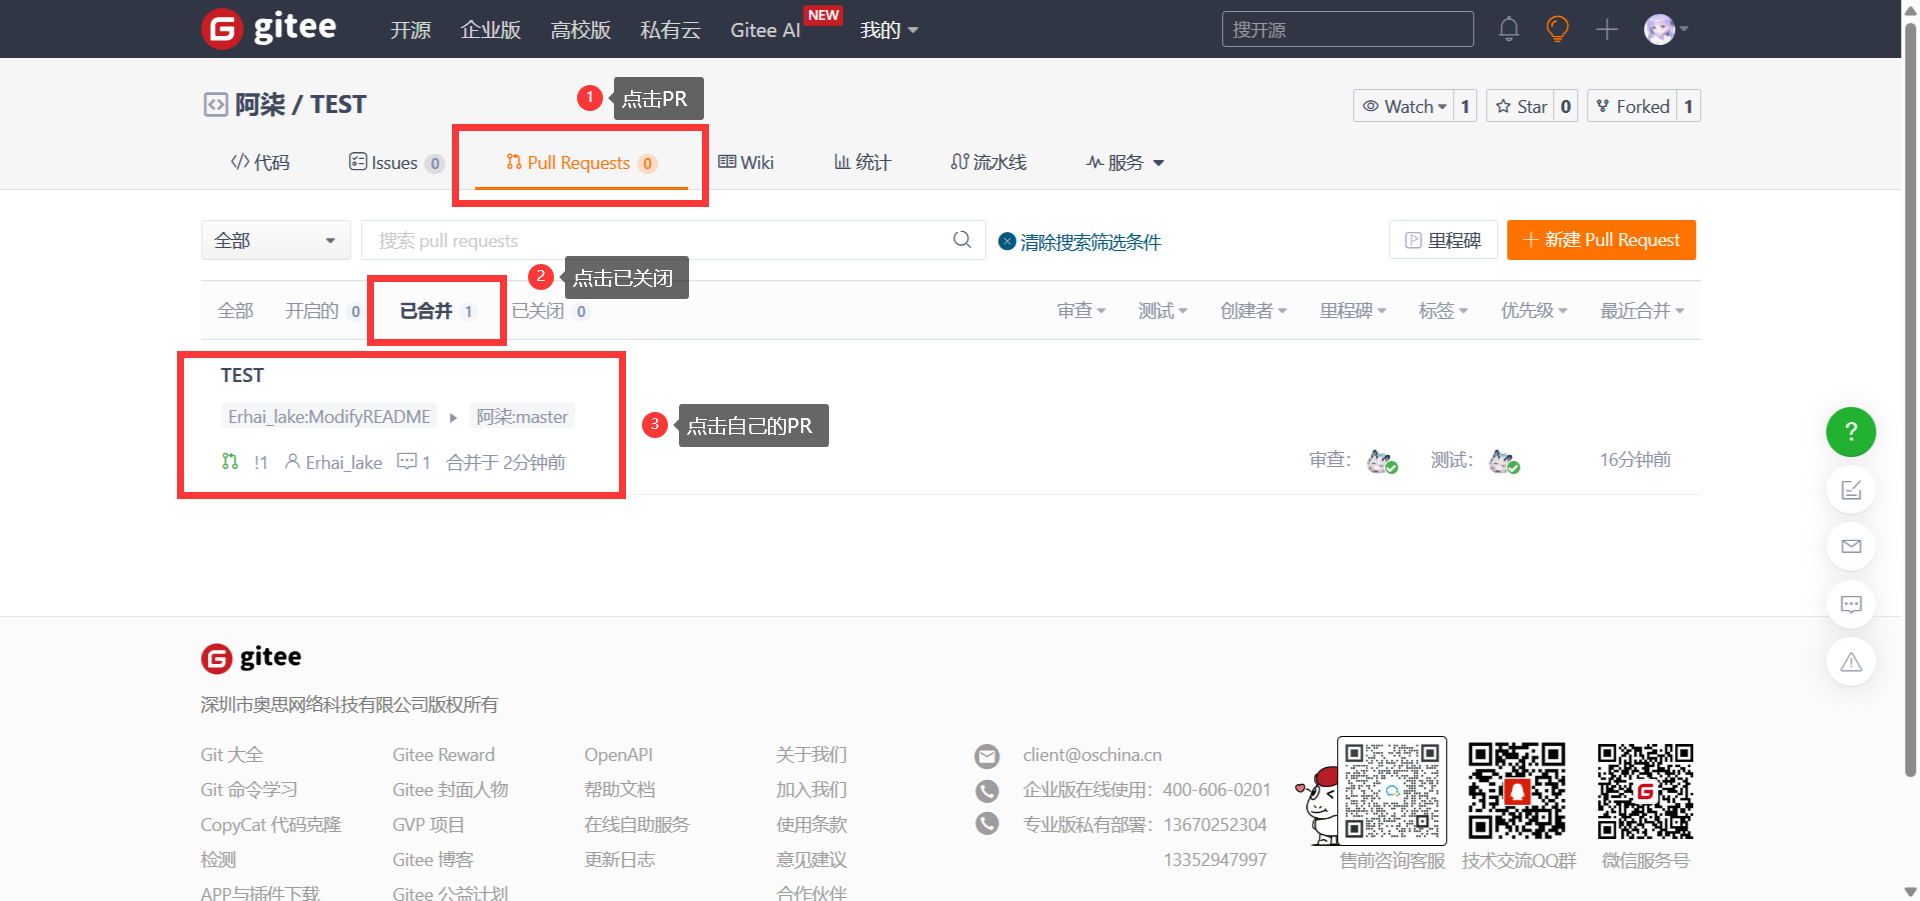Clear search filters with the X toggle
Viewport: 1920px width, 901px height.
point(1007,241)
